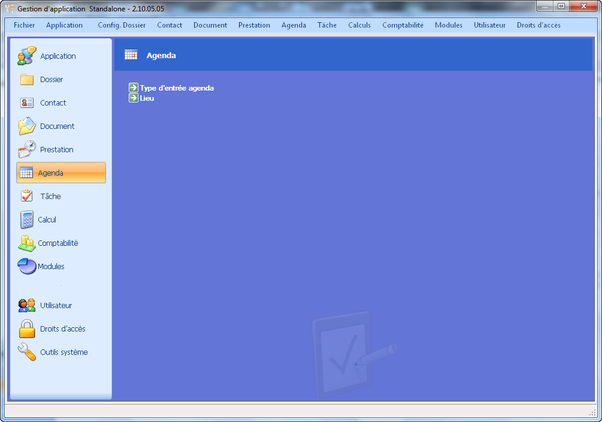Open the Dossier folder icon
The image size is (602, 422).
point(27,79)
